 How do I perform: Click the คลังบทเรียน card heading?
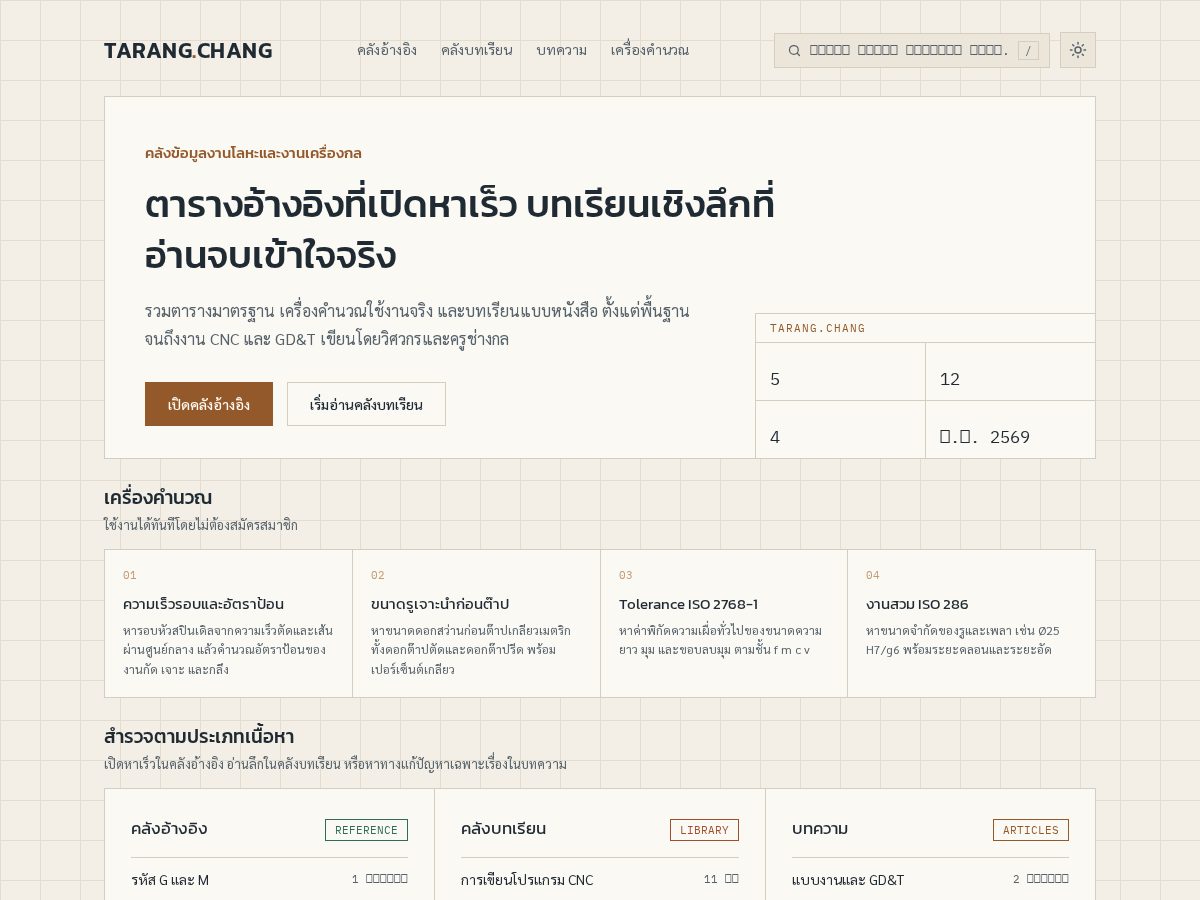pos(504,829)
